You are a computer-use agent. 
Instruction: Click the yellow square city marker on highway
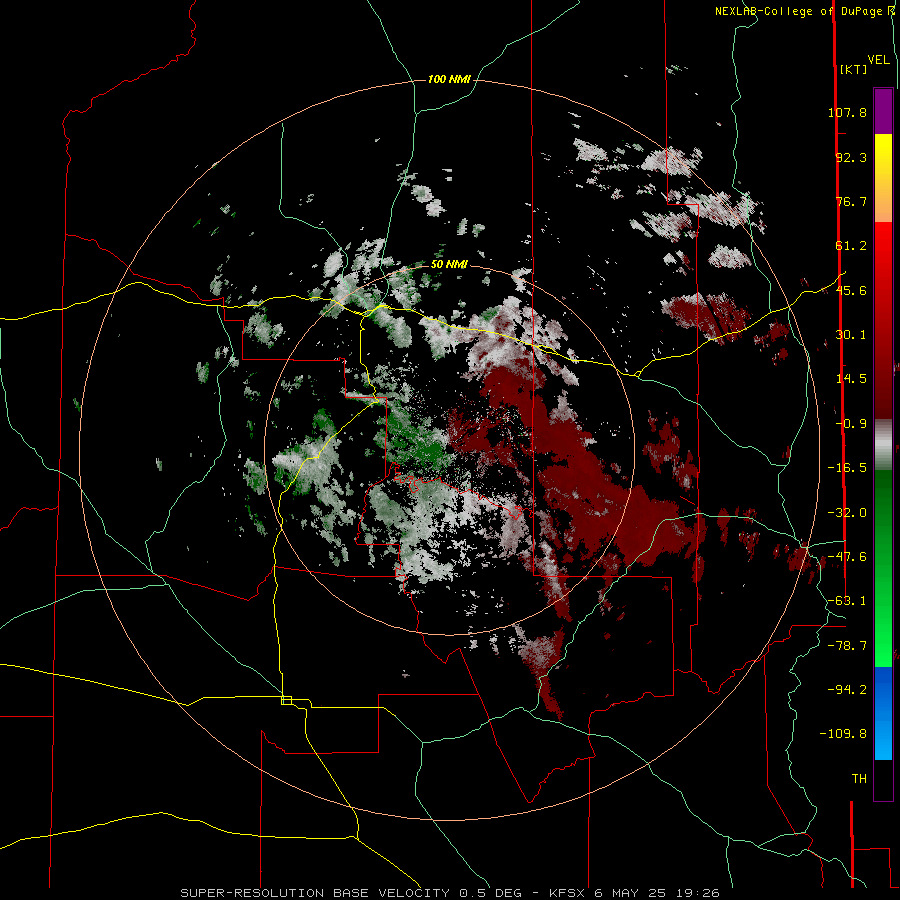[286, 700]
